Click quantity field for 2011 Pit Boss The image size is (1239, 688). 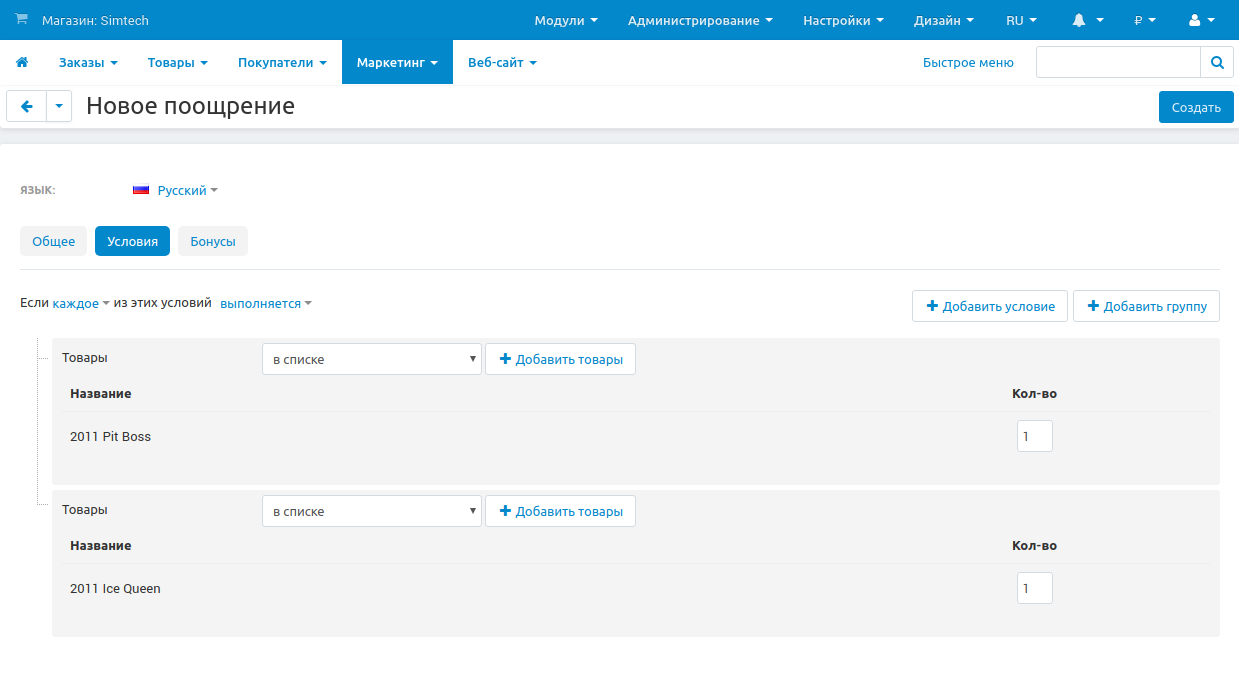tap(1034, 436)
